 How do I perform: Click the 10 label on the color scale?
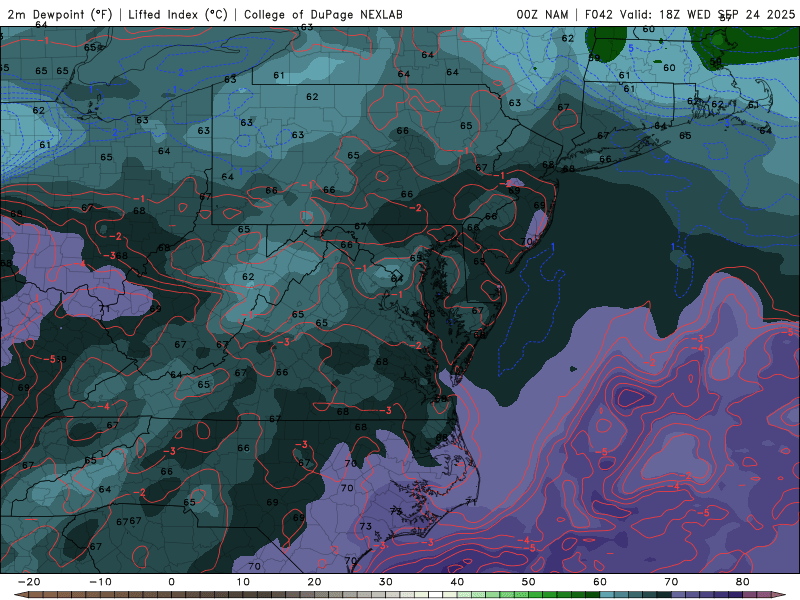click(243, 582)
